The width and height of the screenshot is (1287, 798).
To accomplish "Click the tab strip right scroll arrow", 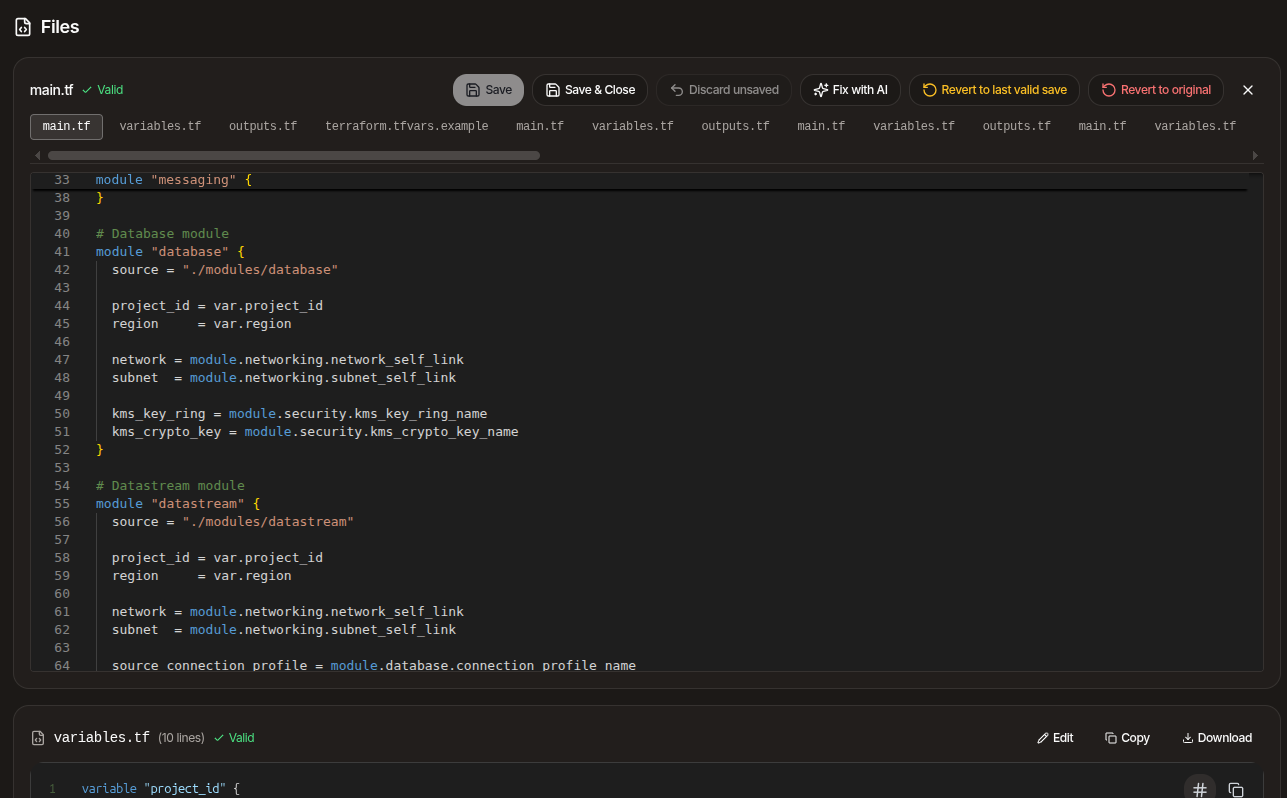I will pos(1255,155).
